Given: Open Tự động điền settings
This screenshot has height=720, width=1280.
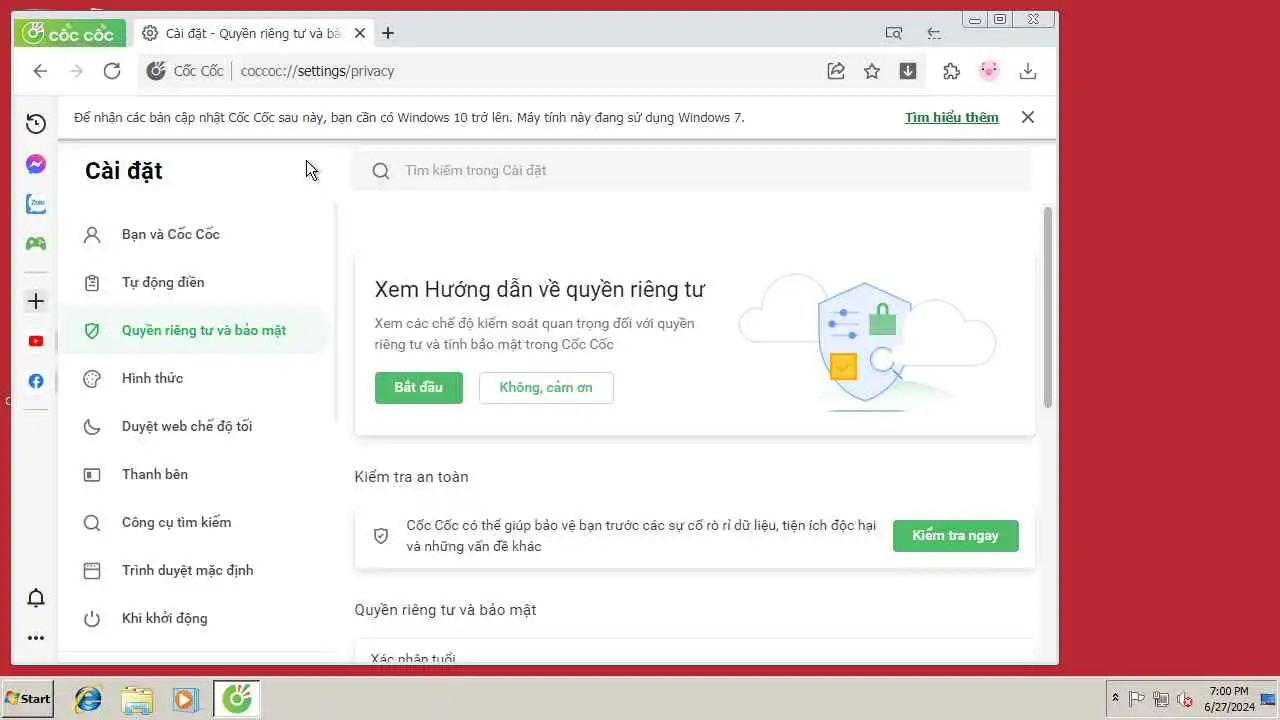Looking at the screenshot, I should click(x=194, y=282).
